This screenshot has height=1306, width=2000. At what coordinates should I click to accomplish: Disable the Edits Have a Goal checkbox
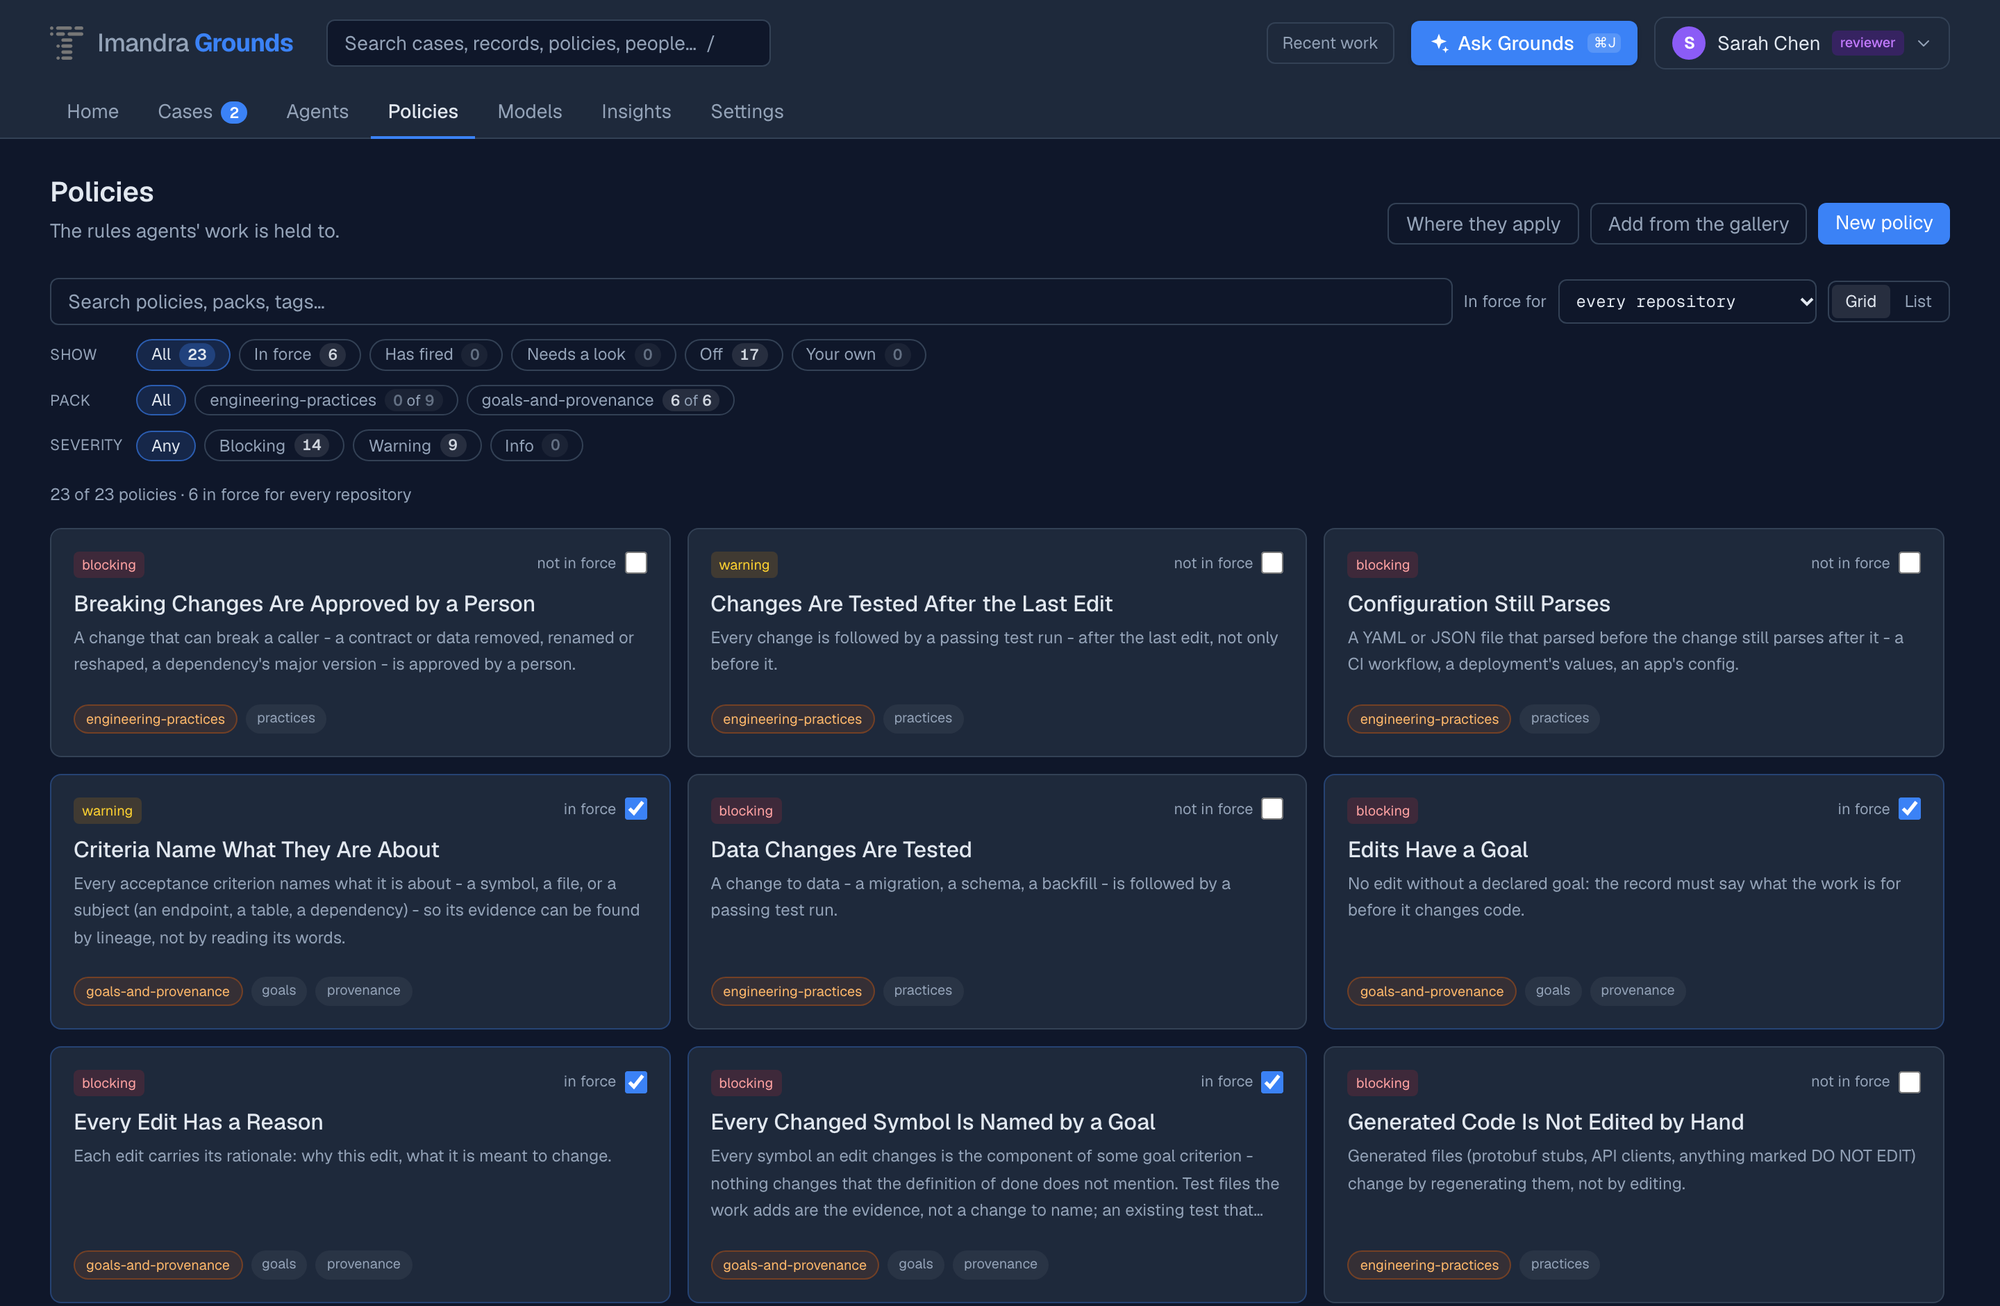(1909, 809)
